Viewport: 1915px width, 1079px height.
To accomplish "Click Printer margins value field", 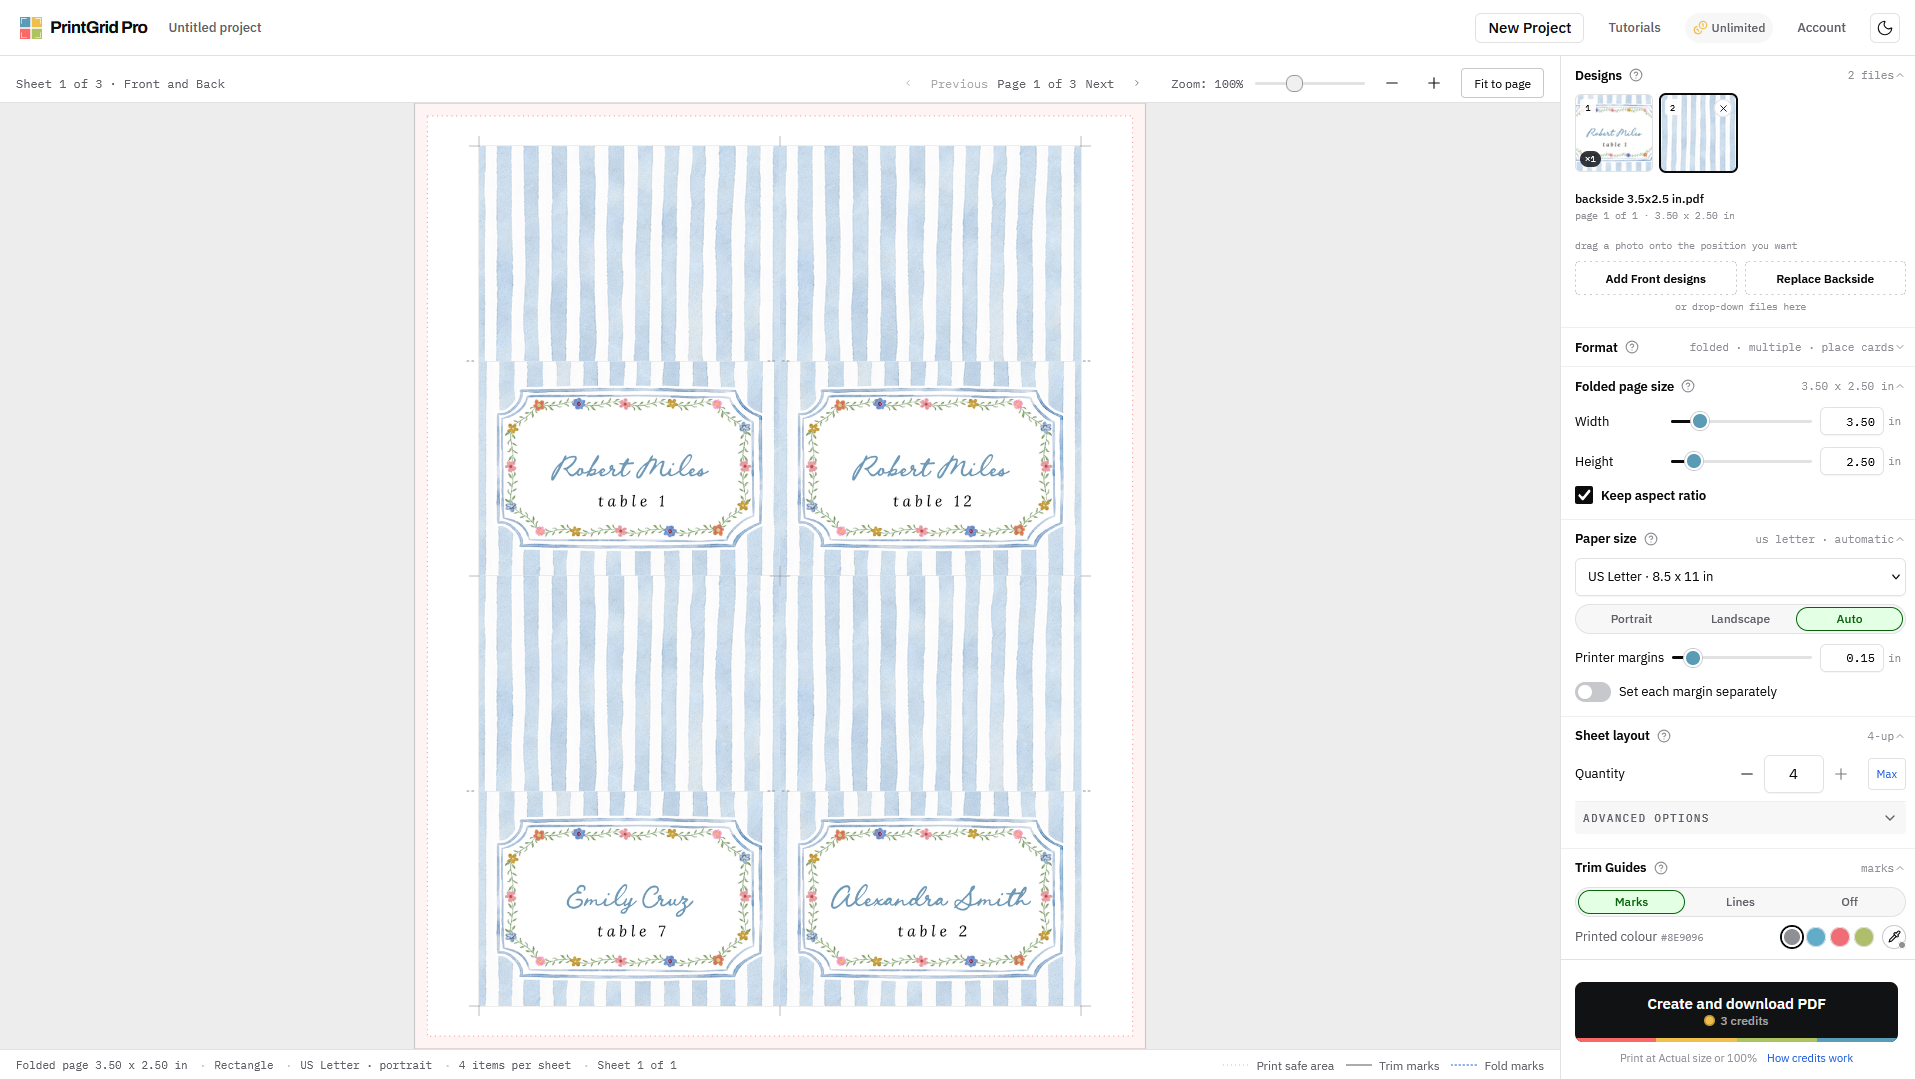I will [1851, 658].
